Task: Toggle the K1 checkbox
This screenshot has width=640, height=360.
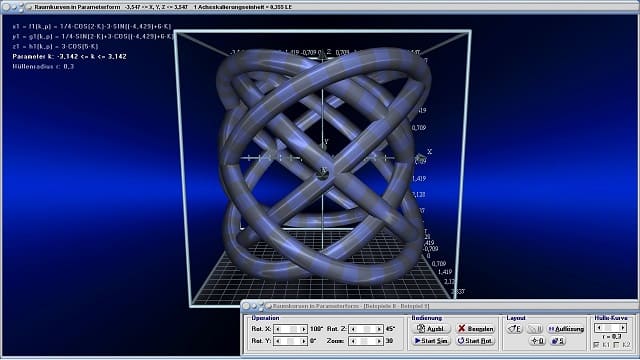Action: (596, 345)
